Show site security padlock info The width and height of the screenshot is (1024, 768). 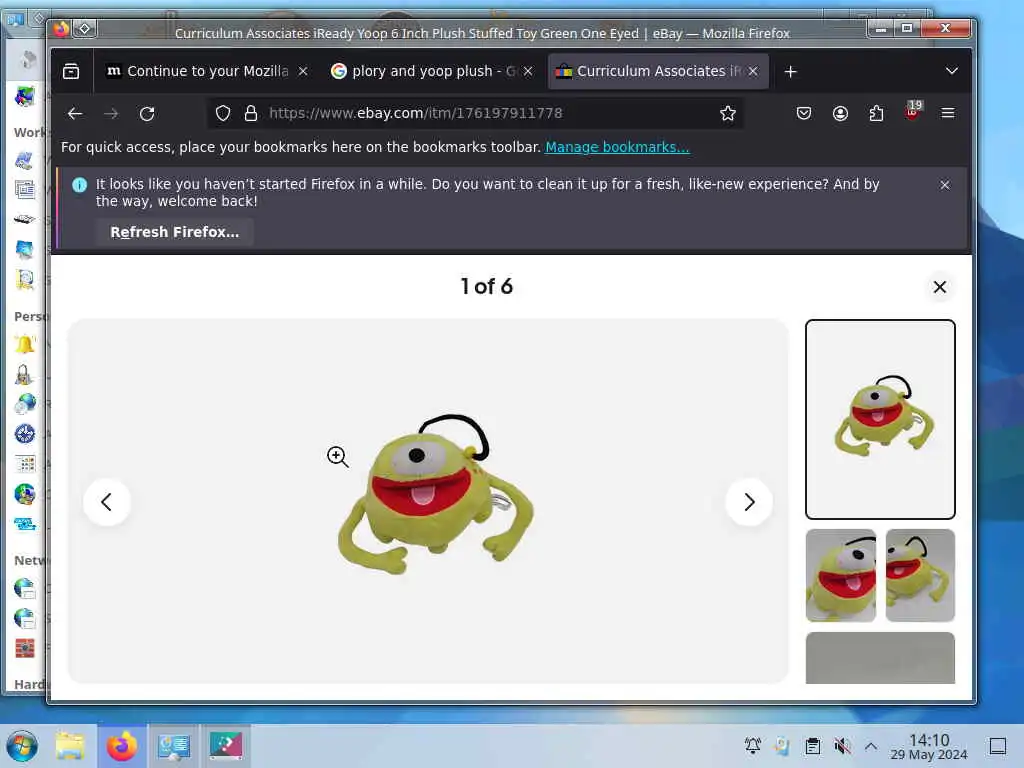(x=251, y=114)
